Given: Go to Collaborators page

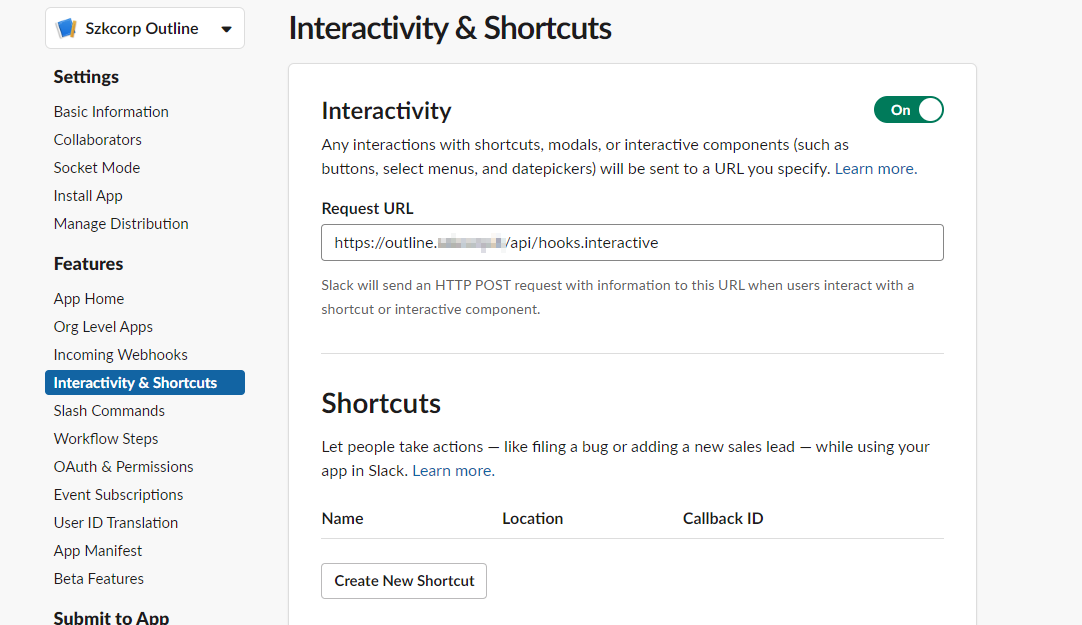Looking at the screenshot, I should click(x=97, y=140).
